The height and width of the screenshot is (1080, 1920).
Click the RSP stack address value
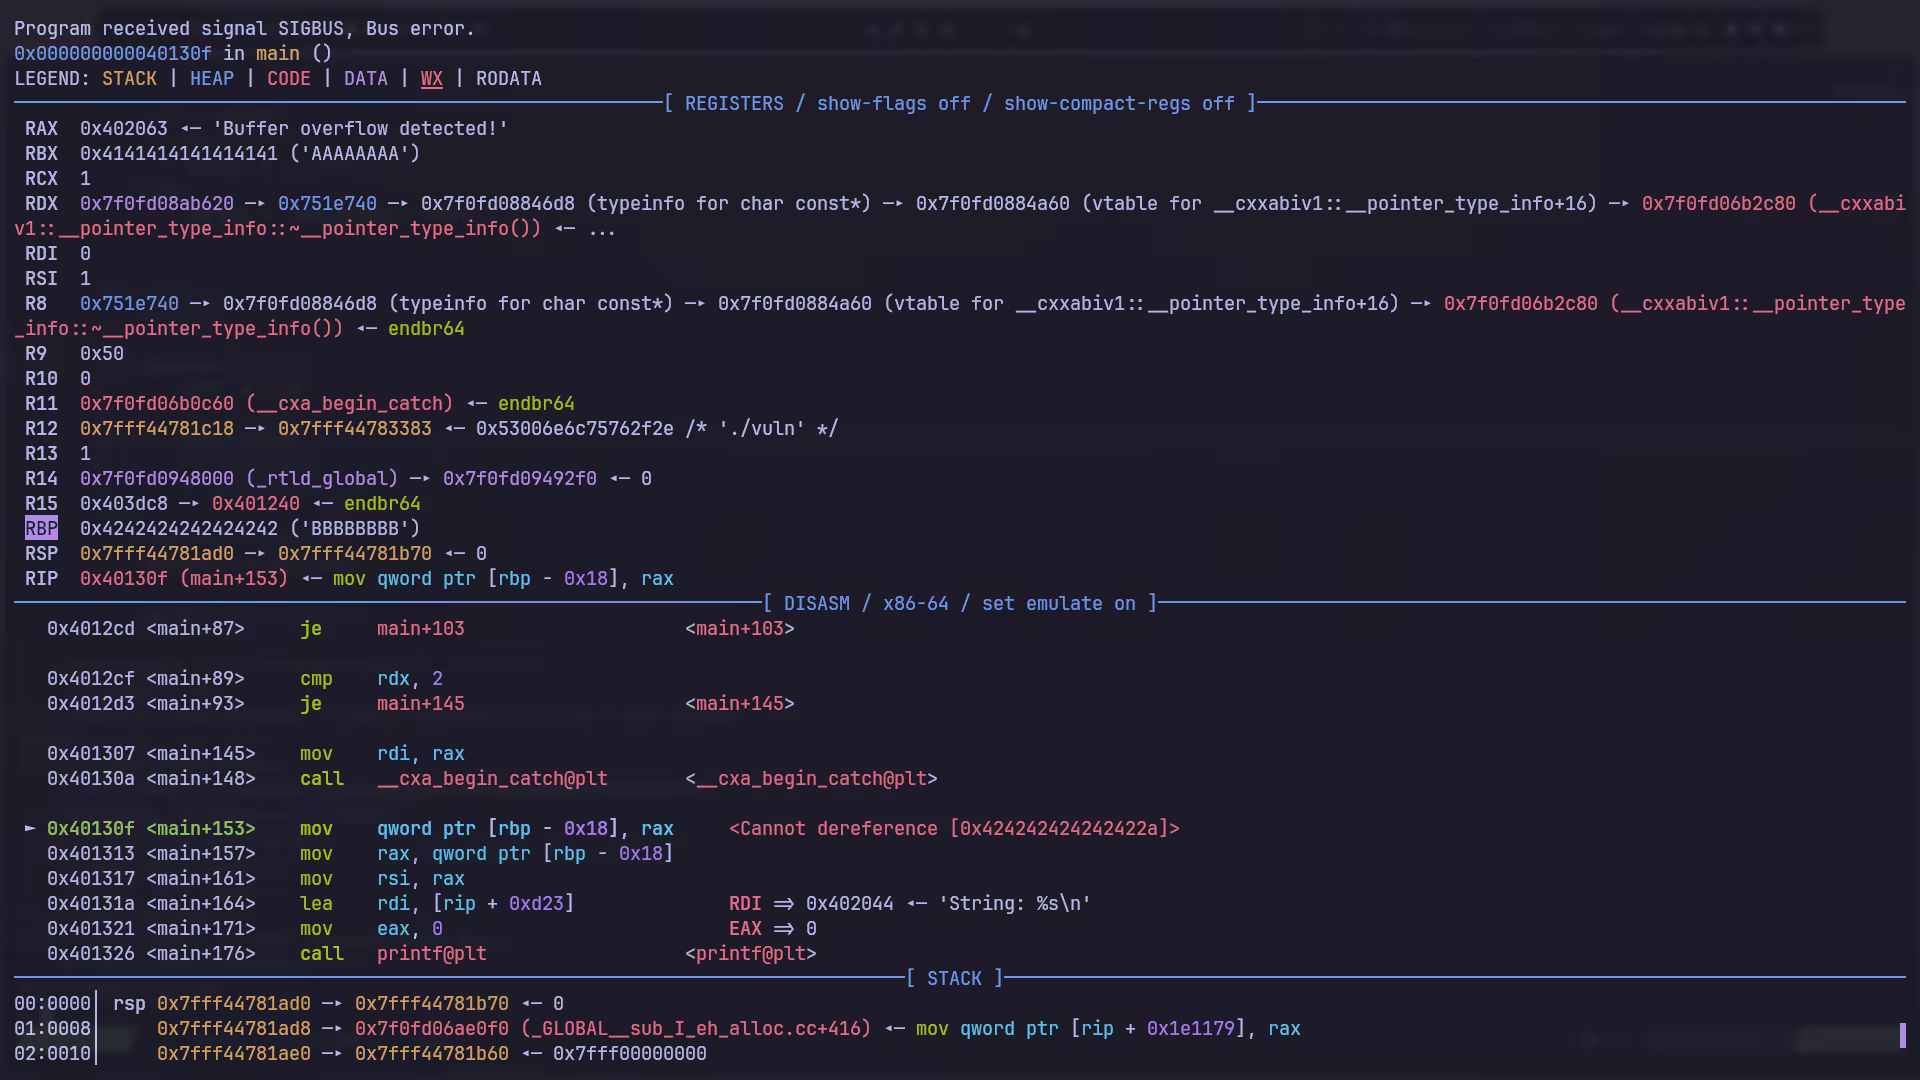point(157,554)
